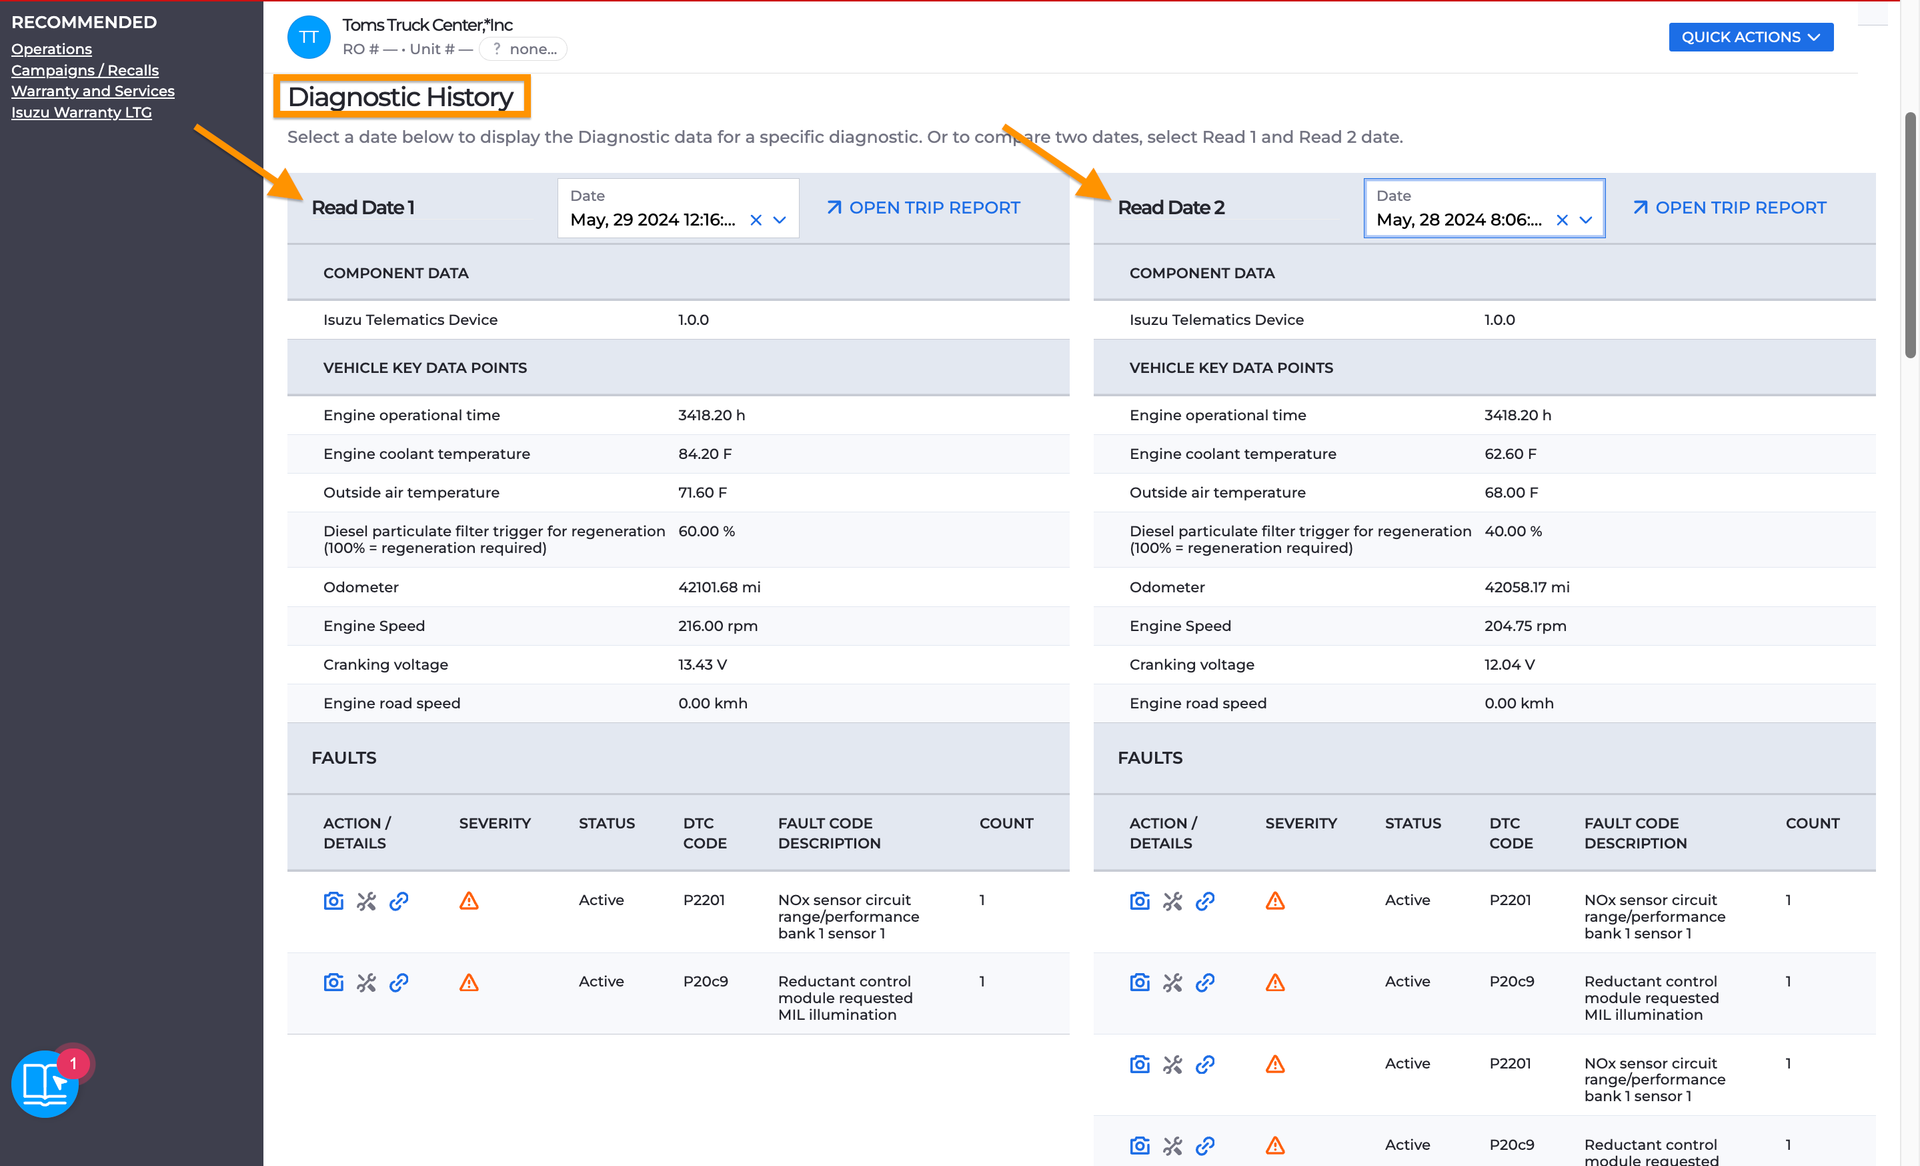Open repair tools for first P2201 under Read Date 2
The width and height of the screenshot is (1920, 1166).
tap(1173, 901)
